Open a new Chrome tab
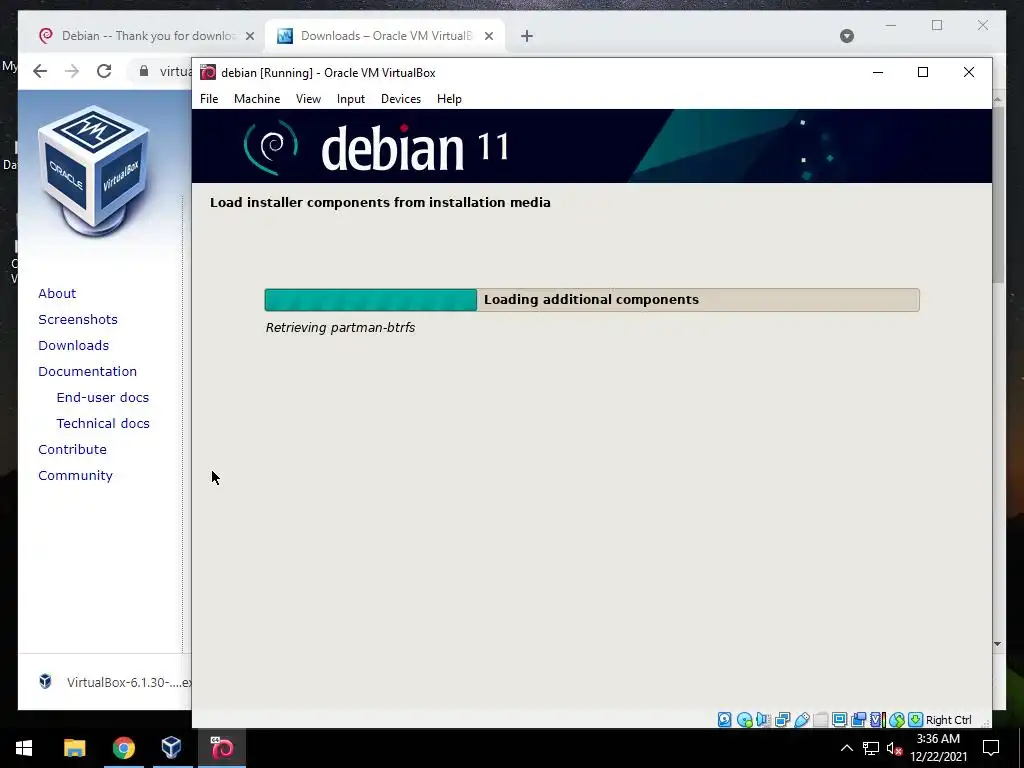The image size is (1024, 768). [x=527, y=36]
